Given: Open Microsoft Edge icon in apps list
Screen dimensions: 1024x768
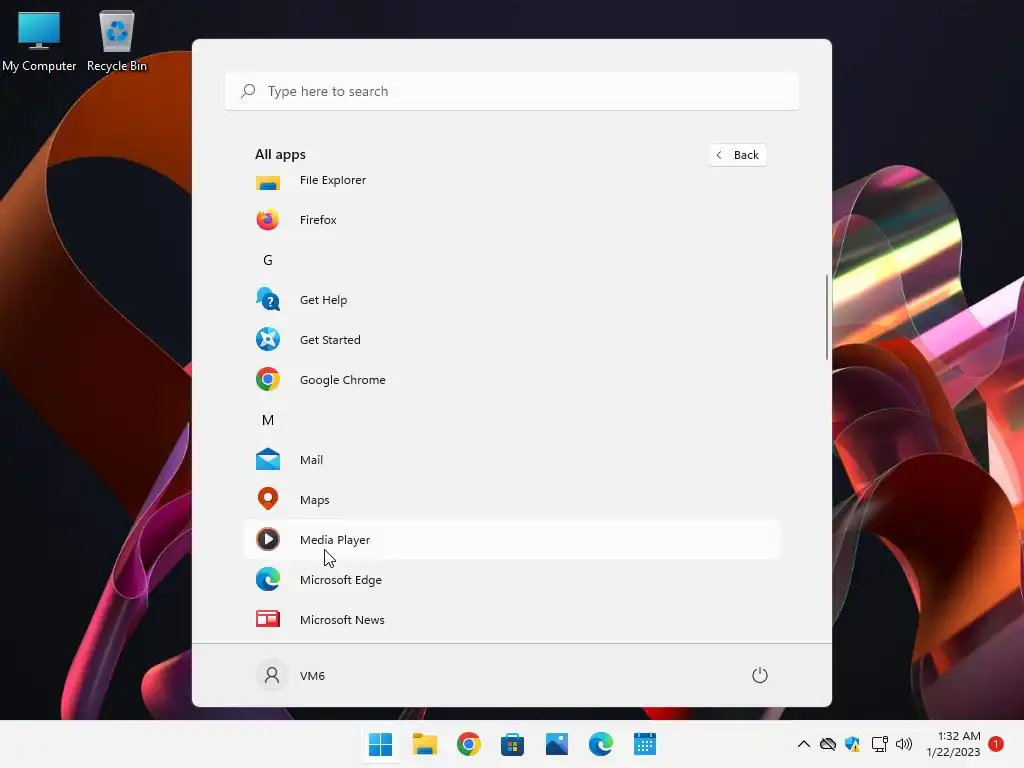Looking at the screenshot, I should 268,579.
